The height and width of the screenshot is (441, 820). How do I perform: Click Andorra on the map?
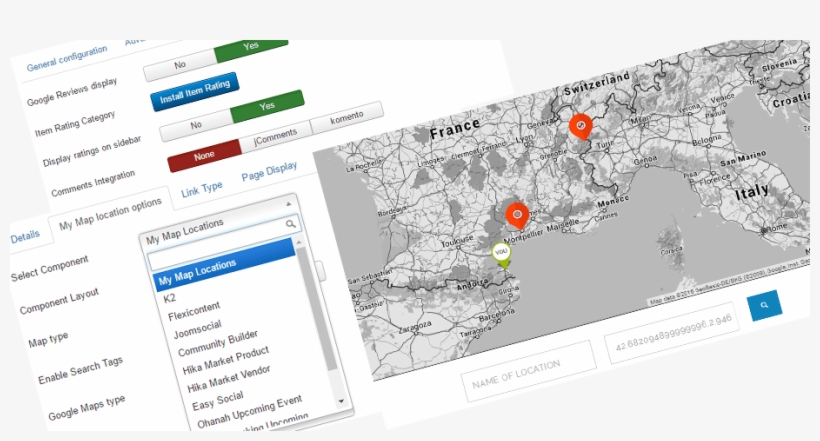(x=472, y=285)
